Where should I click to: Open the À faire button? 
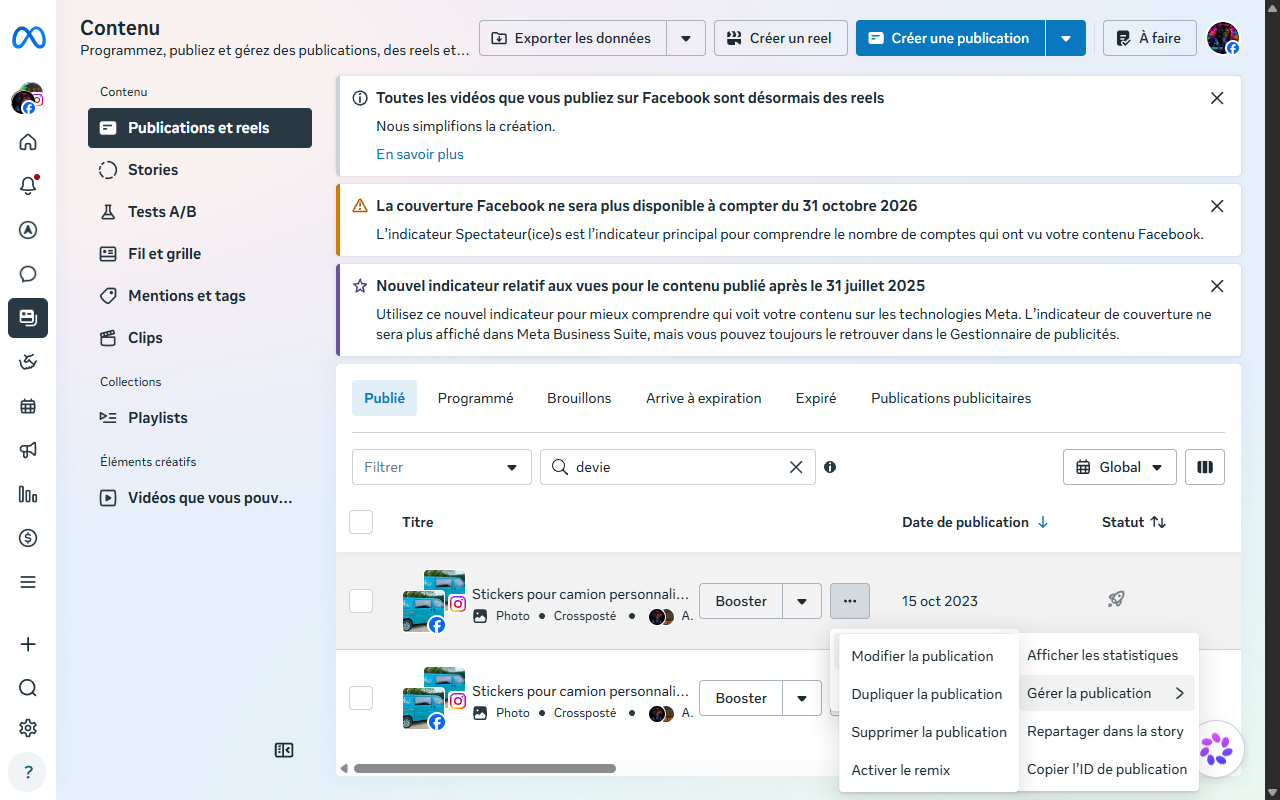coord(1150,38)
